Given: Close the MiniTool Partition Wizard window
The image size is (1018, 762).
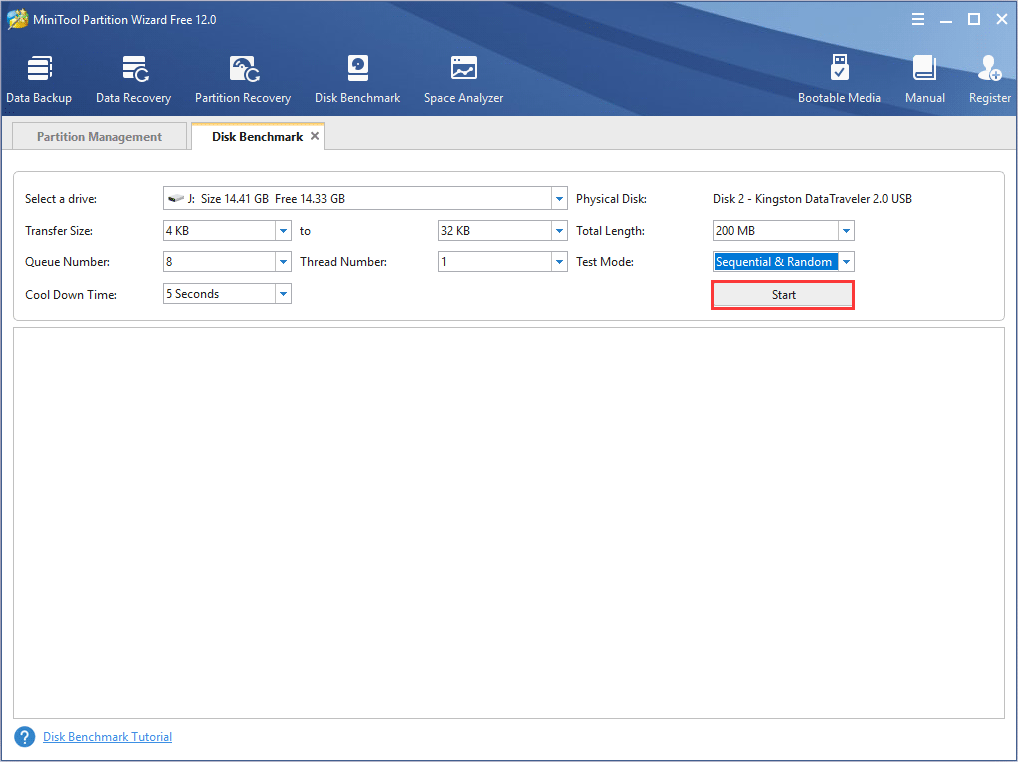Looking at the screenshot, I should (x=1002, y=19).
